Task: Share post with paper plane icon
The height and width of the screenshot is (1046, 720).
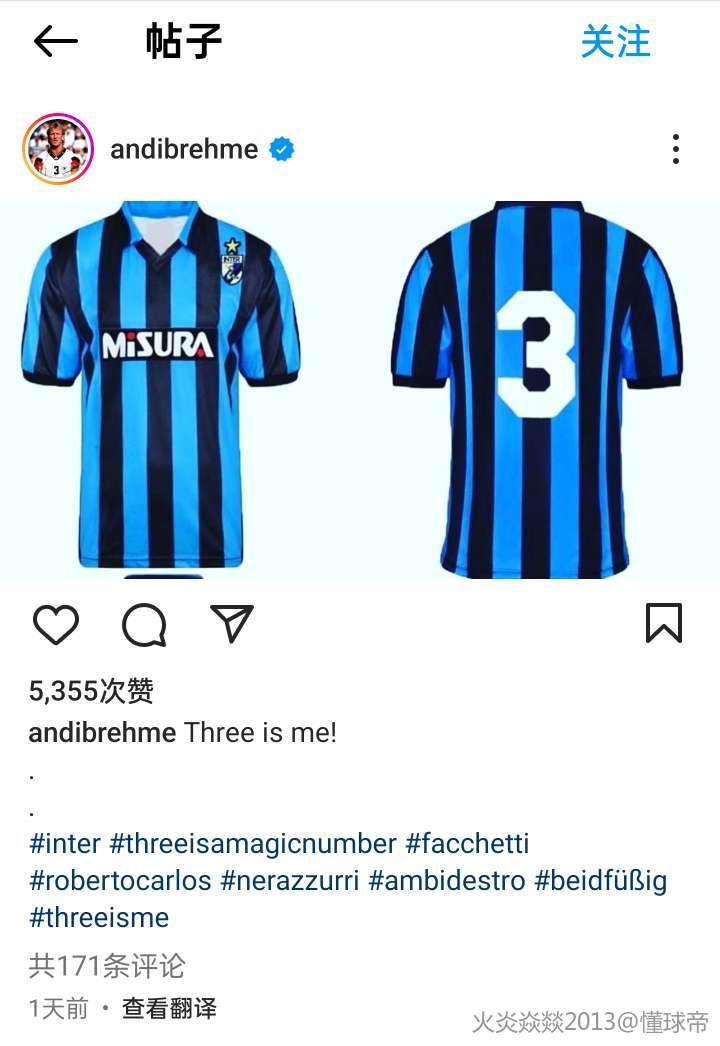Action: [x=232, y=623]
